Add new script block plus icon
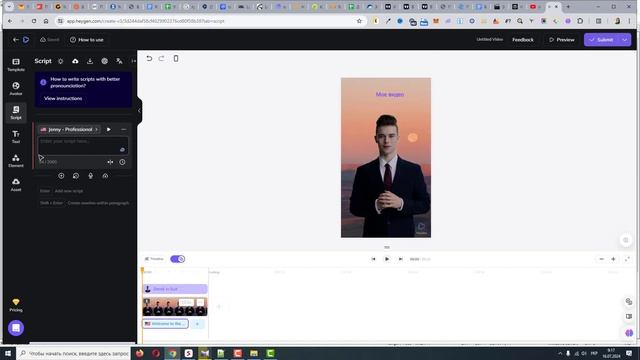 coord(61,176)
